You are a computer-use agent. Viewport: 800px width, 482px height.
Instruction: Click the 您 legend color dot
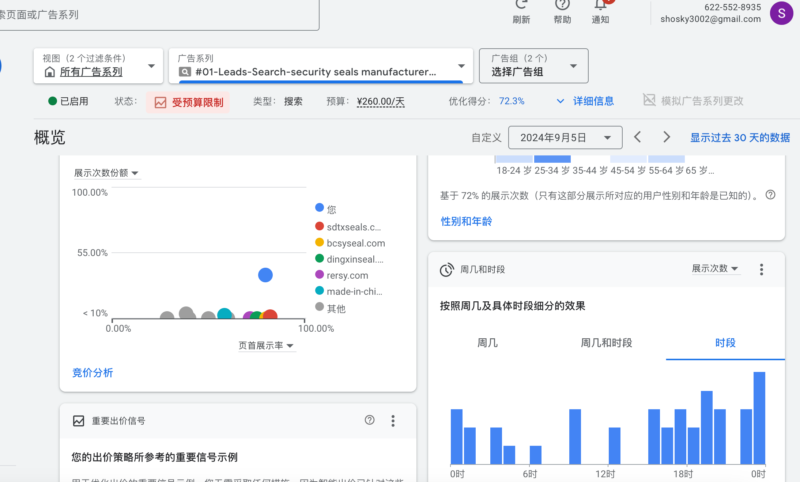[x=319, y=208]
